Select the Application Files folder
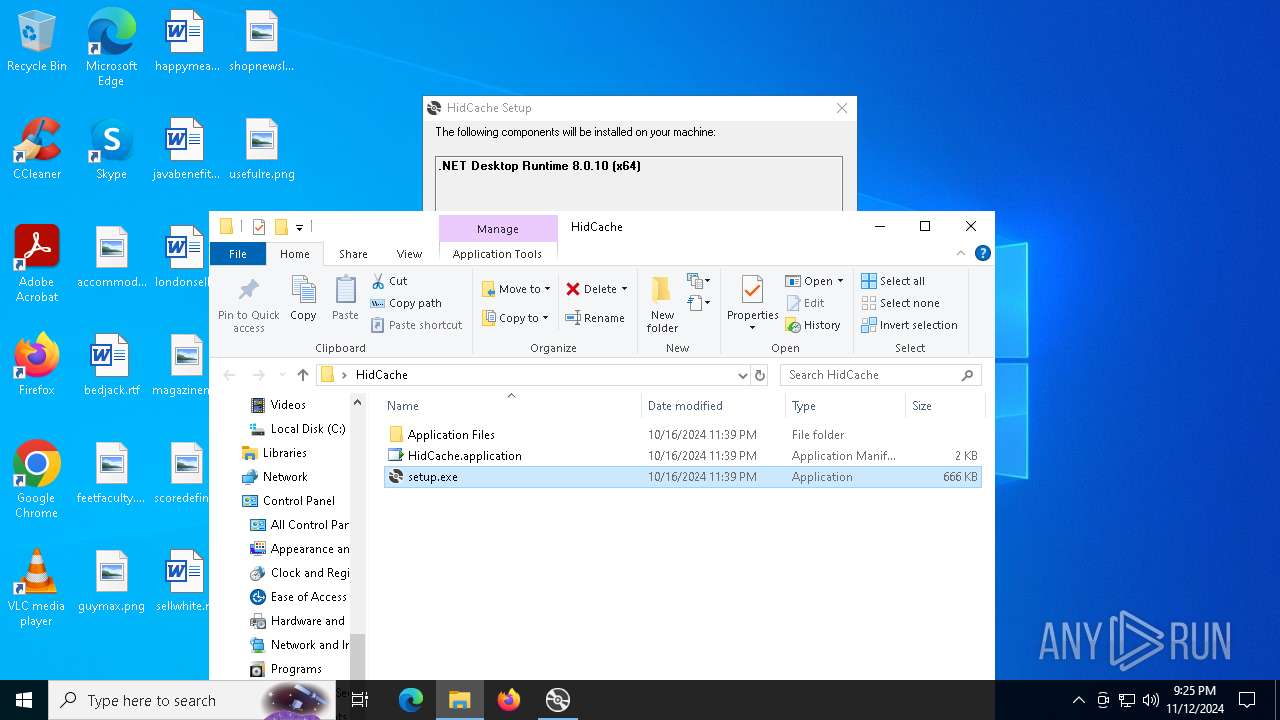Screen dimensions: 1280x720 683,435
